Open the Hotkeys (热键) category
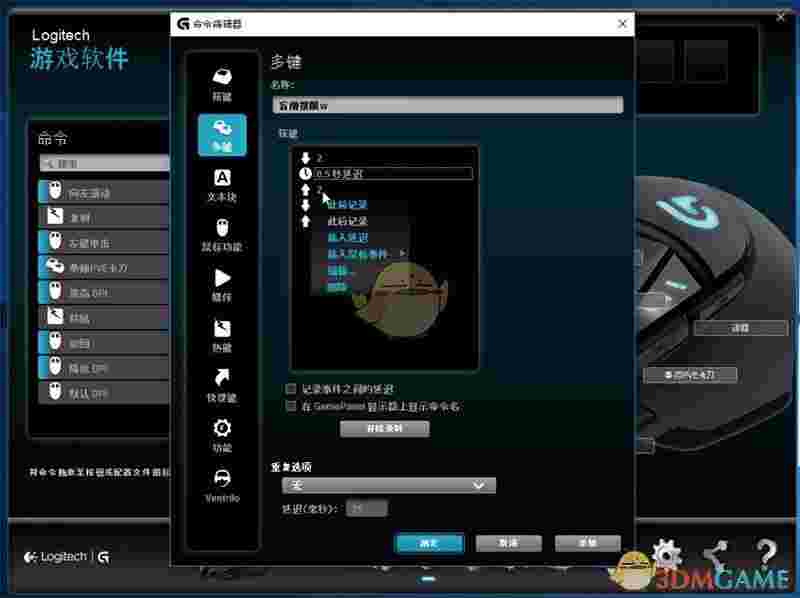Image resolution: width=800 pixels, height=598 pixels. [222, 335]
